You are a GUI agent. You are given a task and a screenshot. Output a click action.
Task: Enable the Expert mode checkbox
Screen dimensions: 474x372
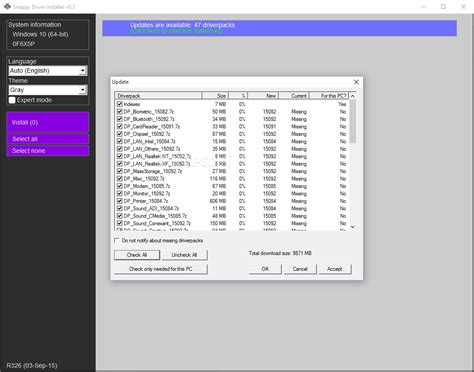(x=12, y=100)
